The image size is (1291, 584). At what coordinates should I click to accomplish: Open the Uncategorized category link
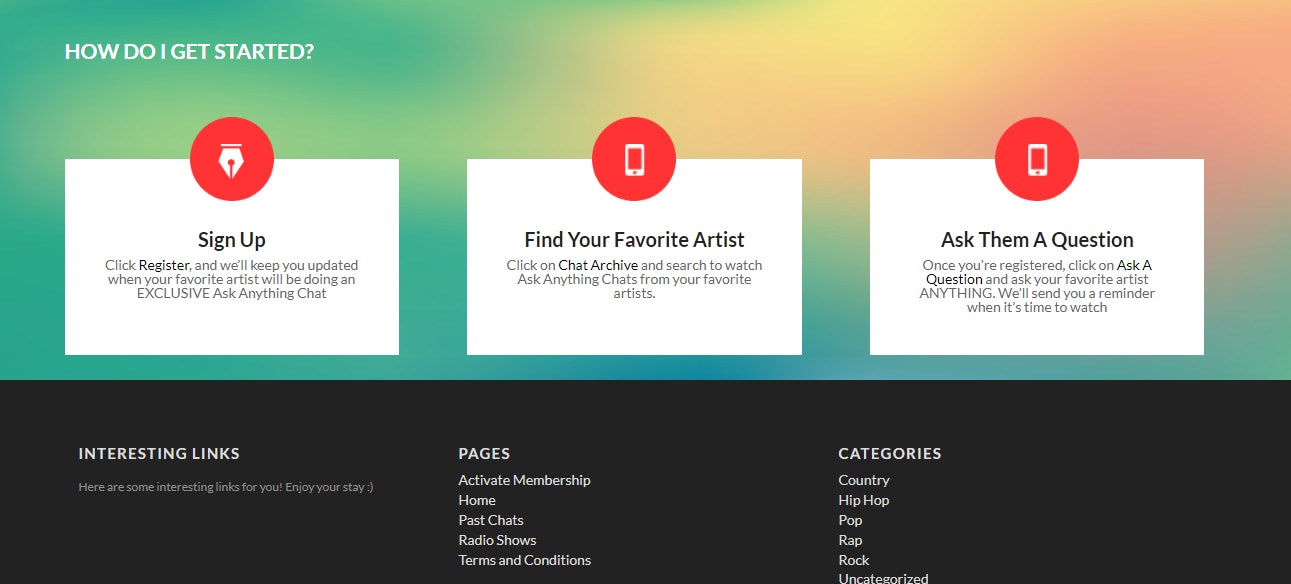[883, 578]
